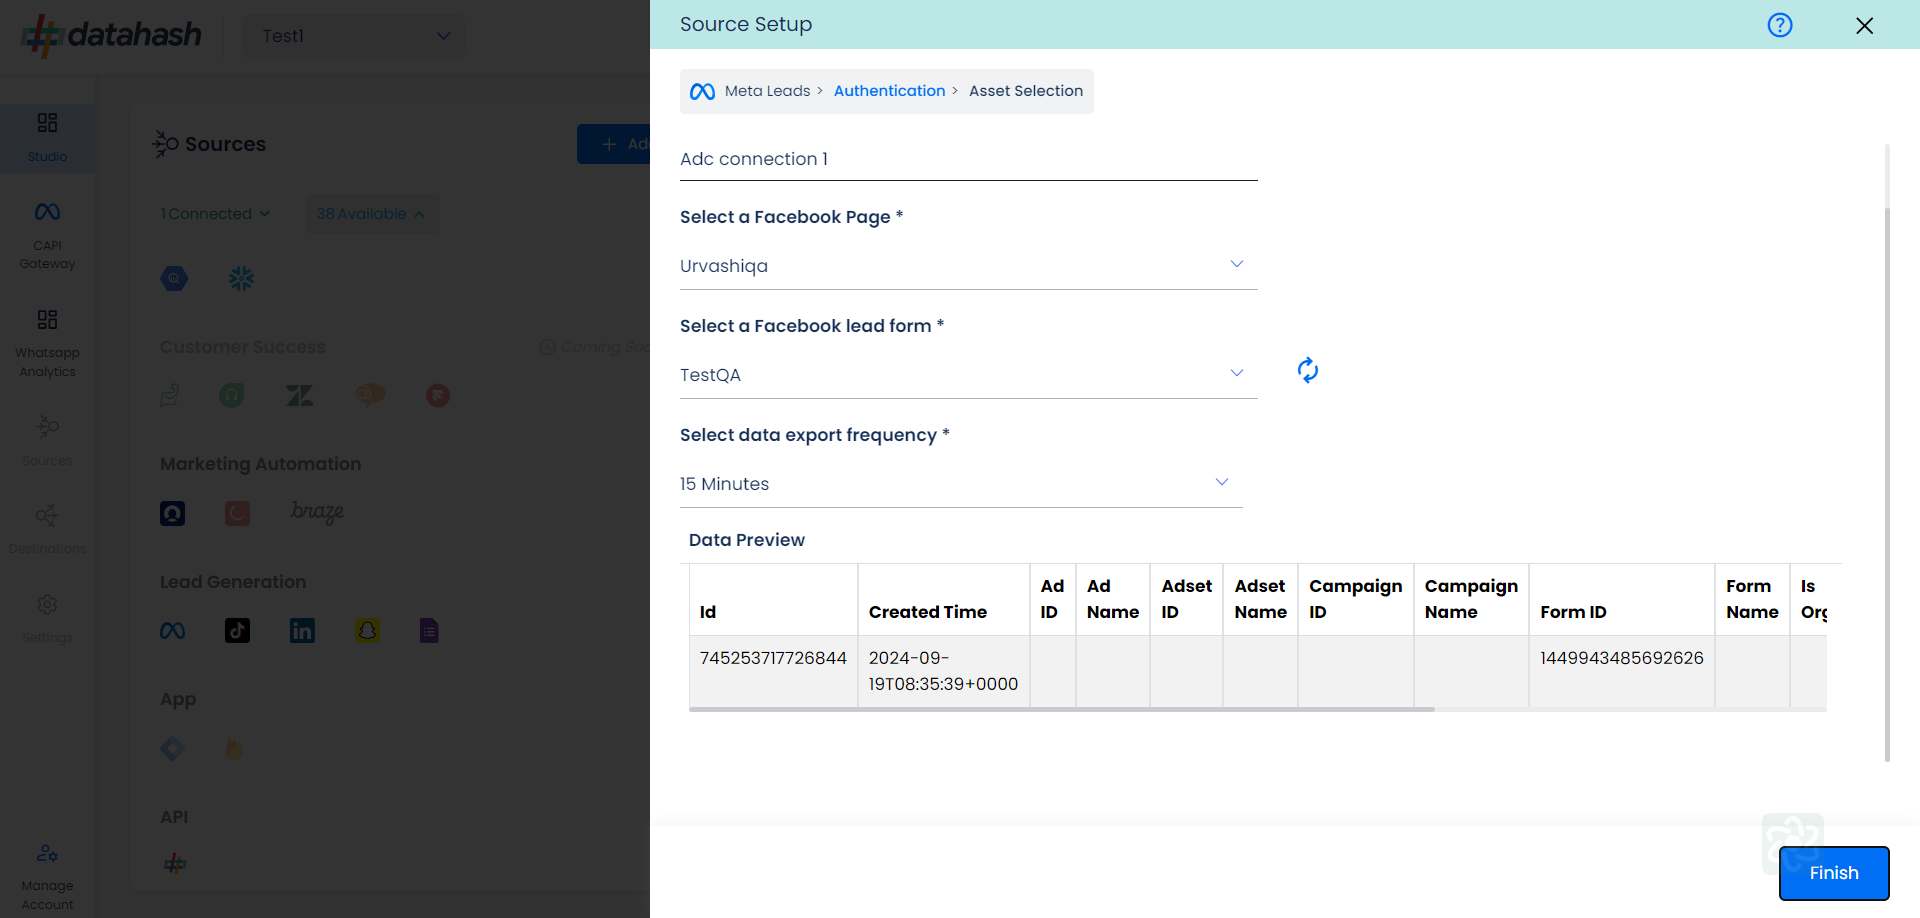Close the Source Setup panel
This screenshot has width=1920, height=918.
(1864, 25)
